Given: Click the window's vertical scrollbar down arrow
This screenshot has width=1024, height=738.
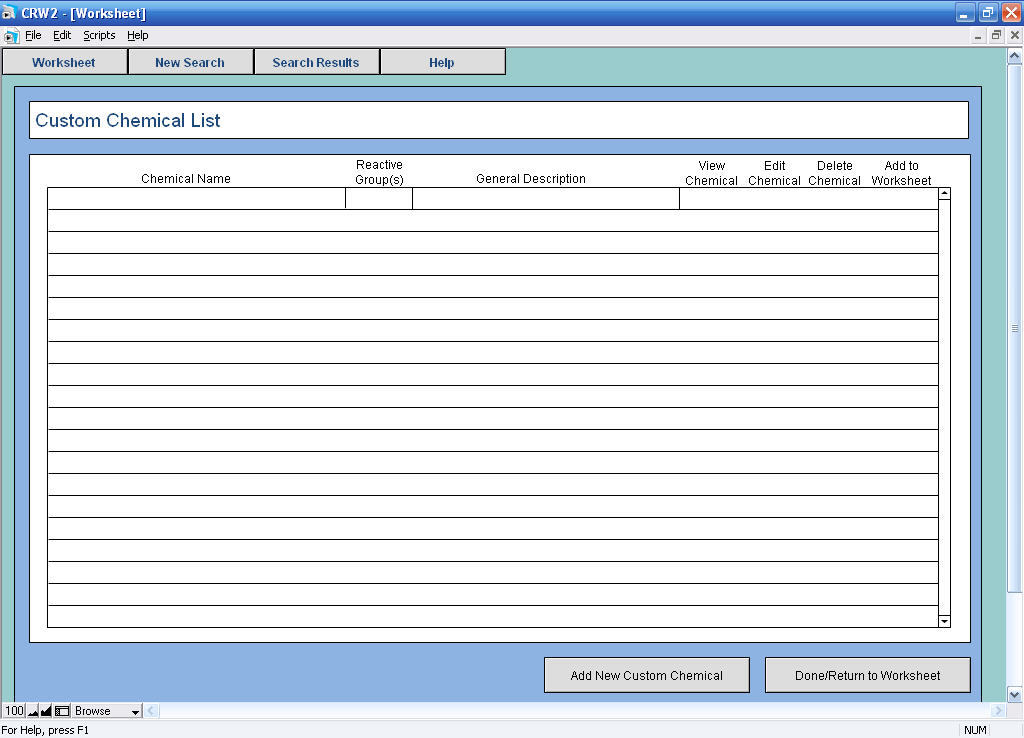Looking at the screenshot, I should [1014, 694].
